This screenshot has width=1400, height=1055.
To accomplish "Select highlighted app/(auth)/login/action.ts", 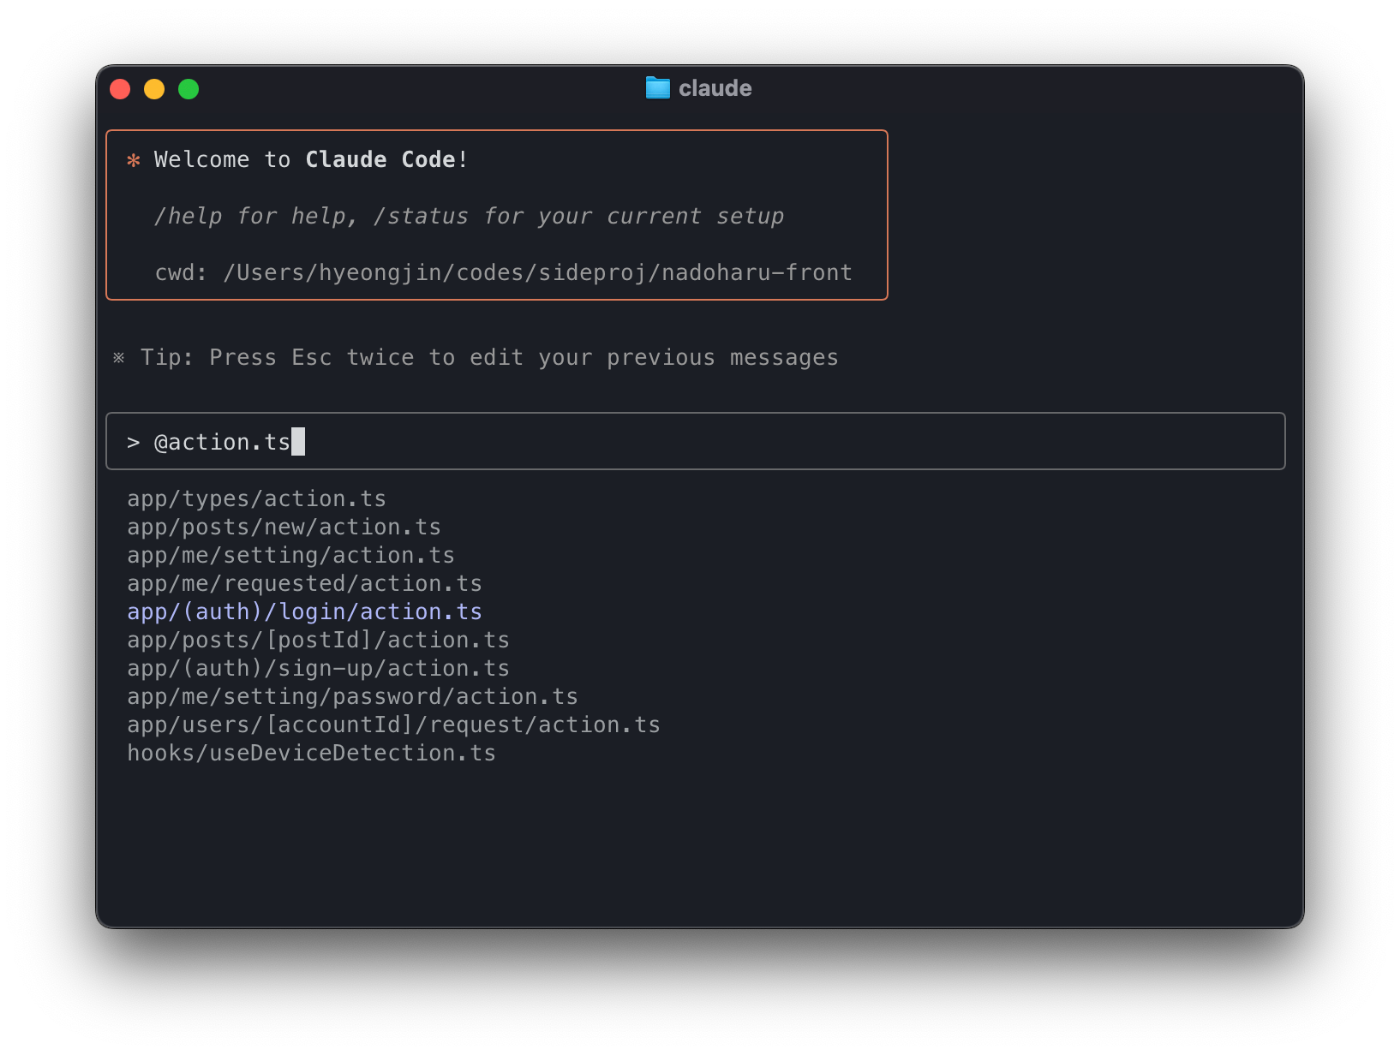I will coord(304,612).
